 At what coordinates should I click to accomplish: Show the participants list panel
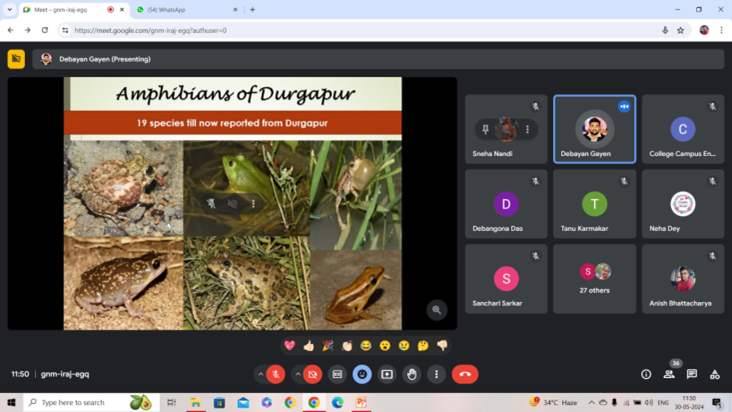pyautogui.click(x=668, y=374)
